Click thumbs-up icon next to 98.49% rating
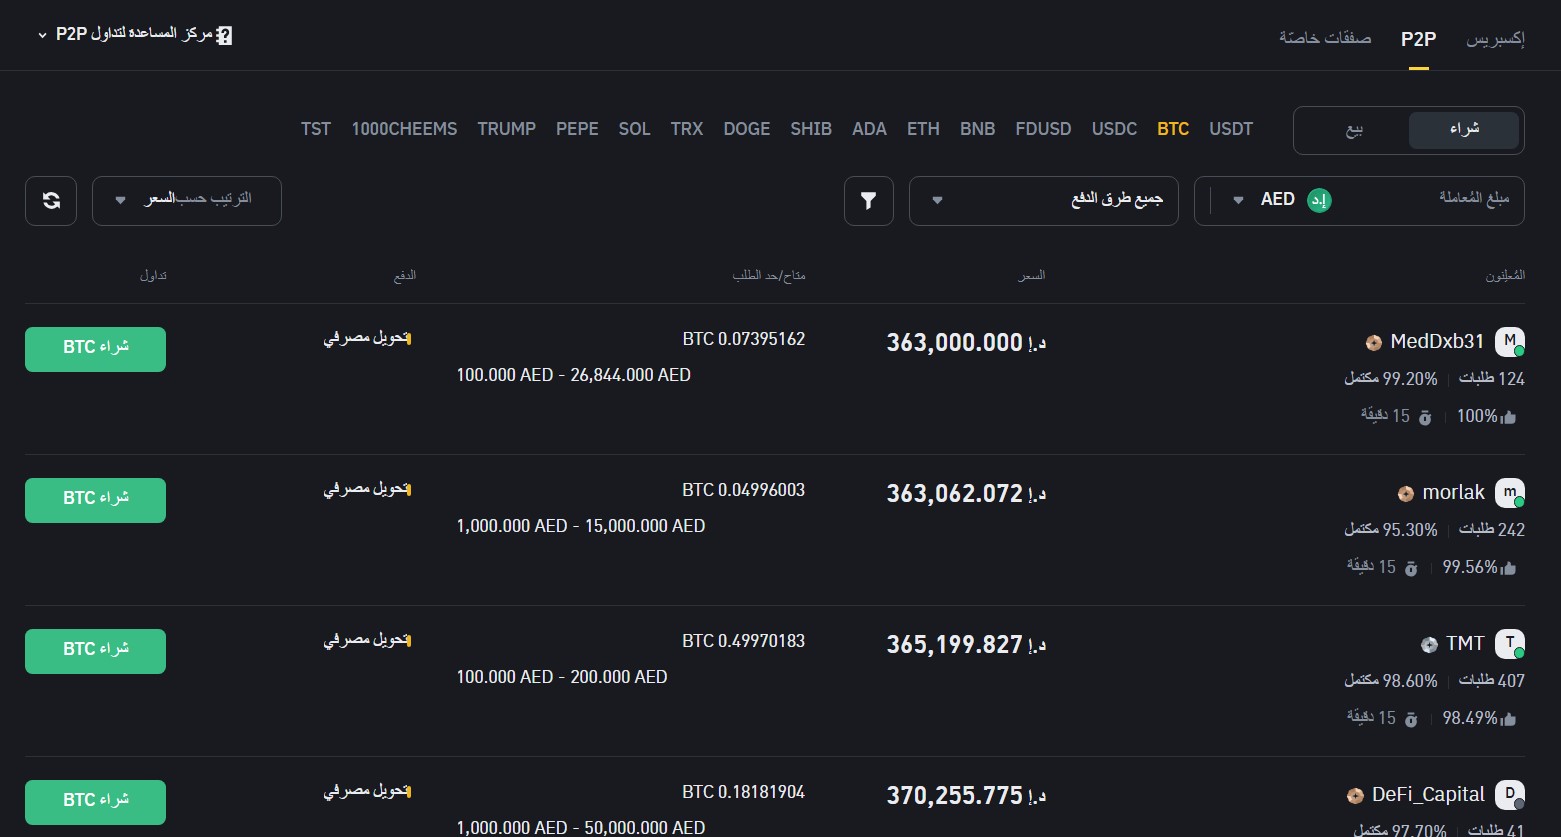This screenshot has height=837, width=1561. [x=1509, y=719]
